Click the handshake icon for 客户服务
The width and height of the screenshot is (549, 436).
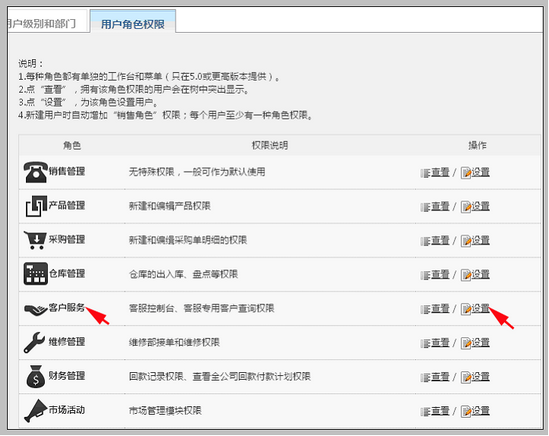click(x=35, y=309)
